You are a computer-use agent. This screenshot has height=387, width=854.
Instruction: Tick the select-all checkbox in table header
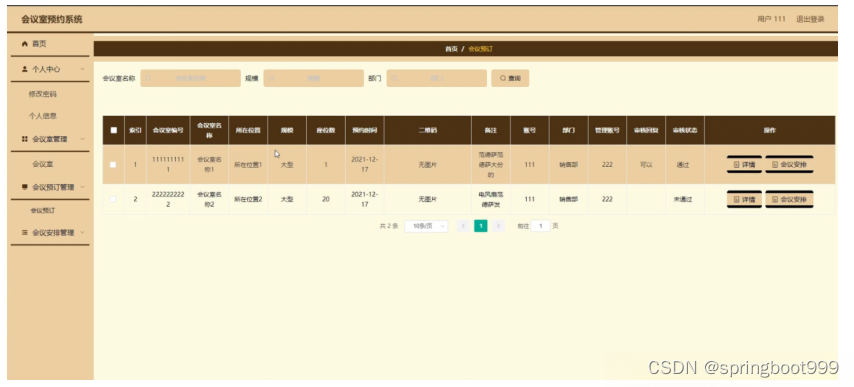pyautogui.click(x=113, y=130)
